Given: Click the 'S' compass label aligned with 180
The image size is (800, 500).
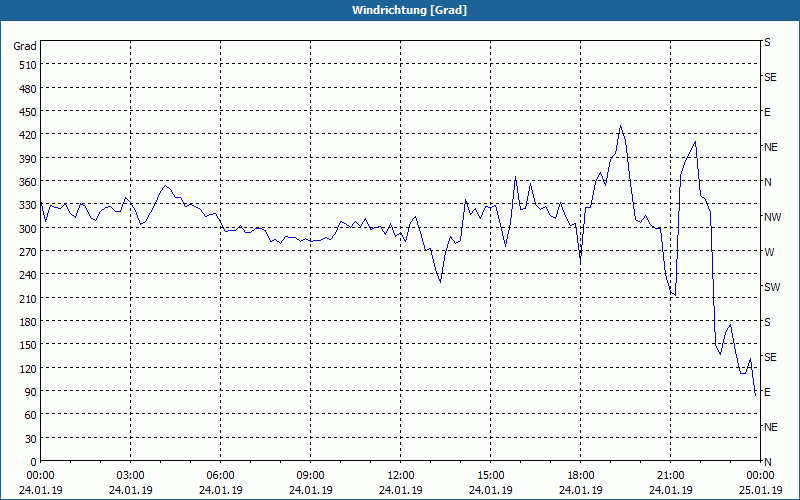Looking at the screenshot, I should [x=767, y=322].
